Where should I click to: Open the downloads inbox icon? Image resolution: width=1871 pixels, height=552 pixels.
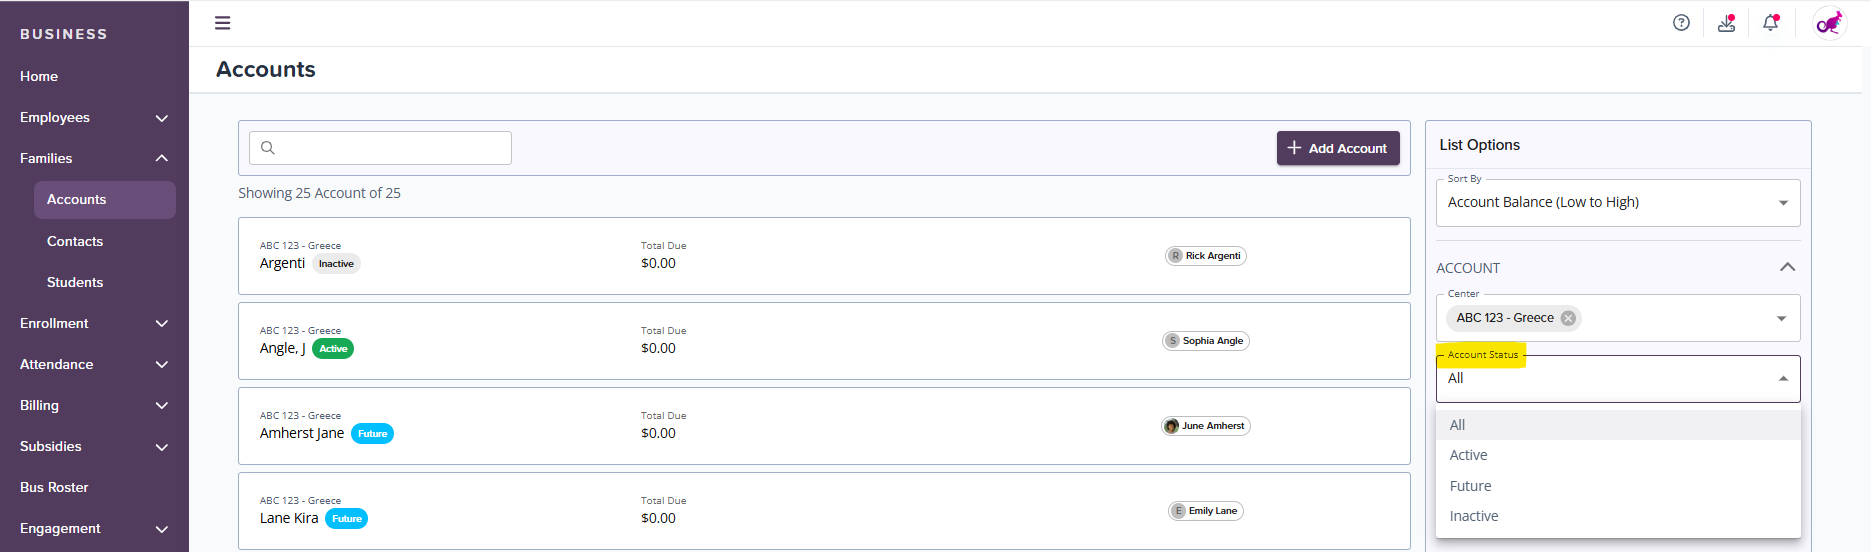pos(1726,23)
